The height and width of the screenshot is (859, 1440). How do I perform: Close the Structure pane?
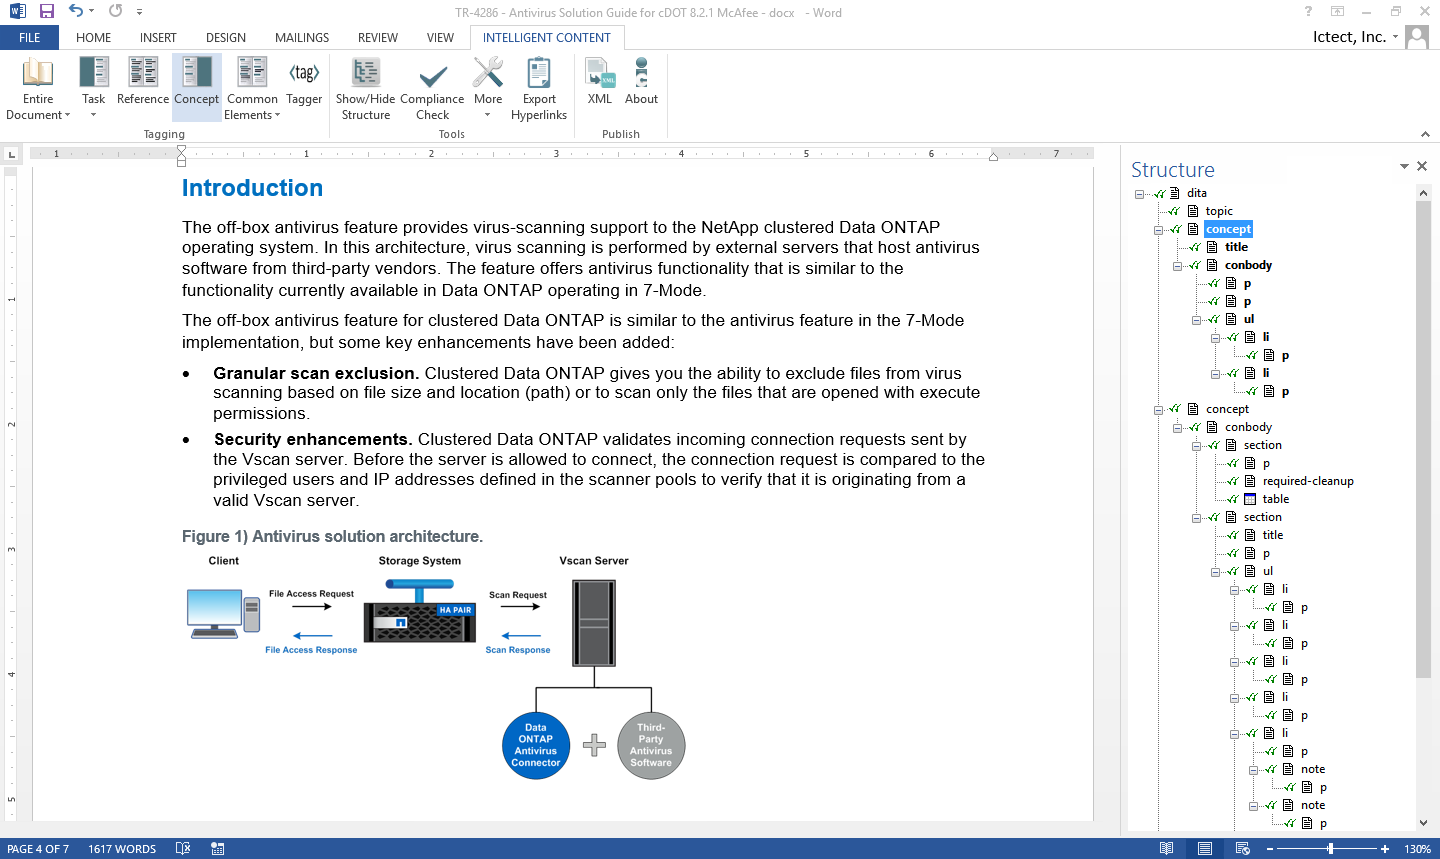pyautogui.click(x=1422, y=166)
